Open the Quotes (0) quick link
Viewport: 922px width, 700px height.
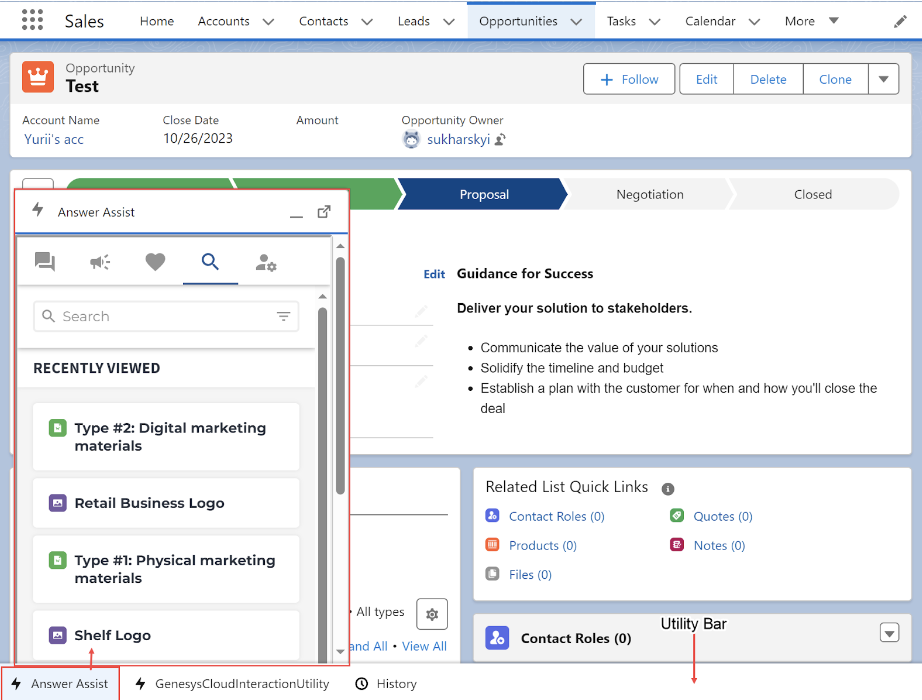click(723, 516)
